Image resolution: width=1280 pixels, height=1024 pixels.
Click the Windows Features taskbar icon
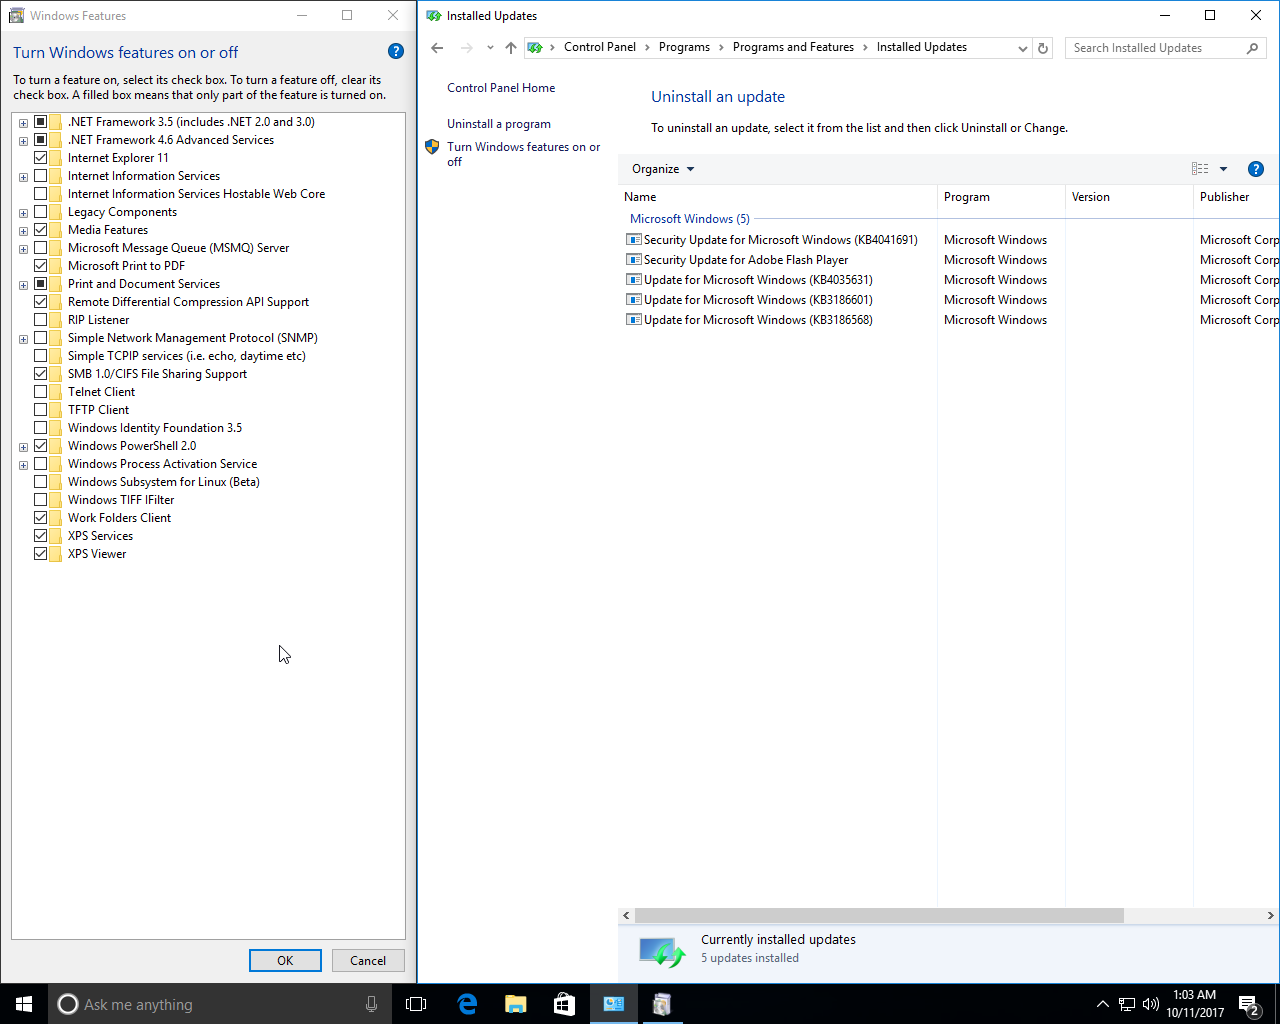tap(661, 1004)
